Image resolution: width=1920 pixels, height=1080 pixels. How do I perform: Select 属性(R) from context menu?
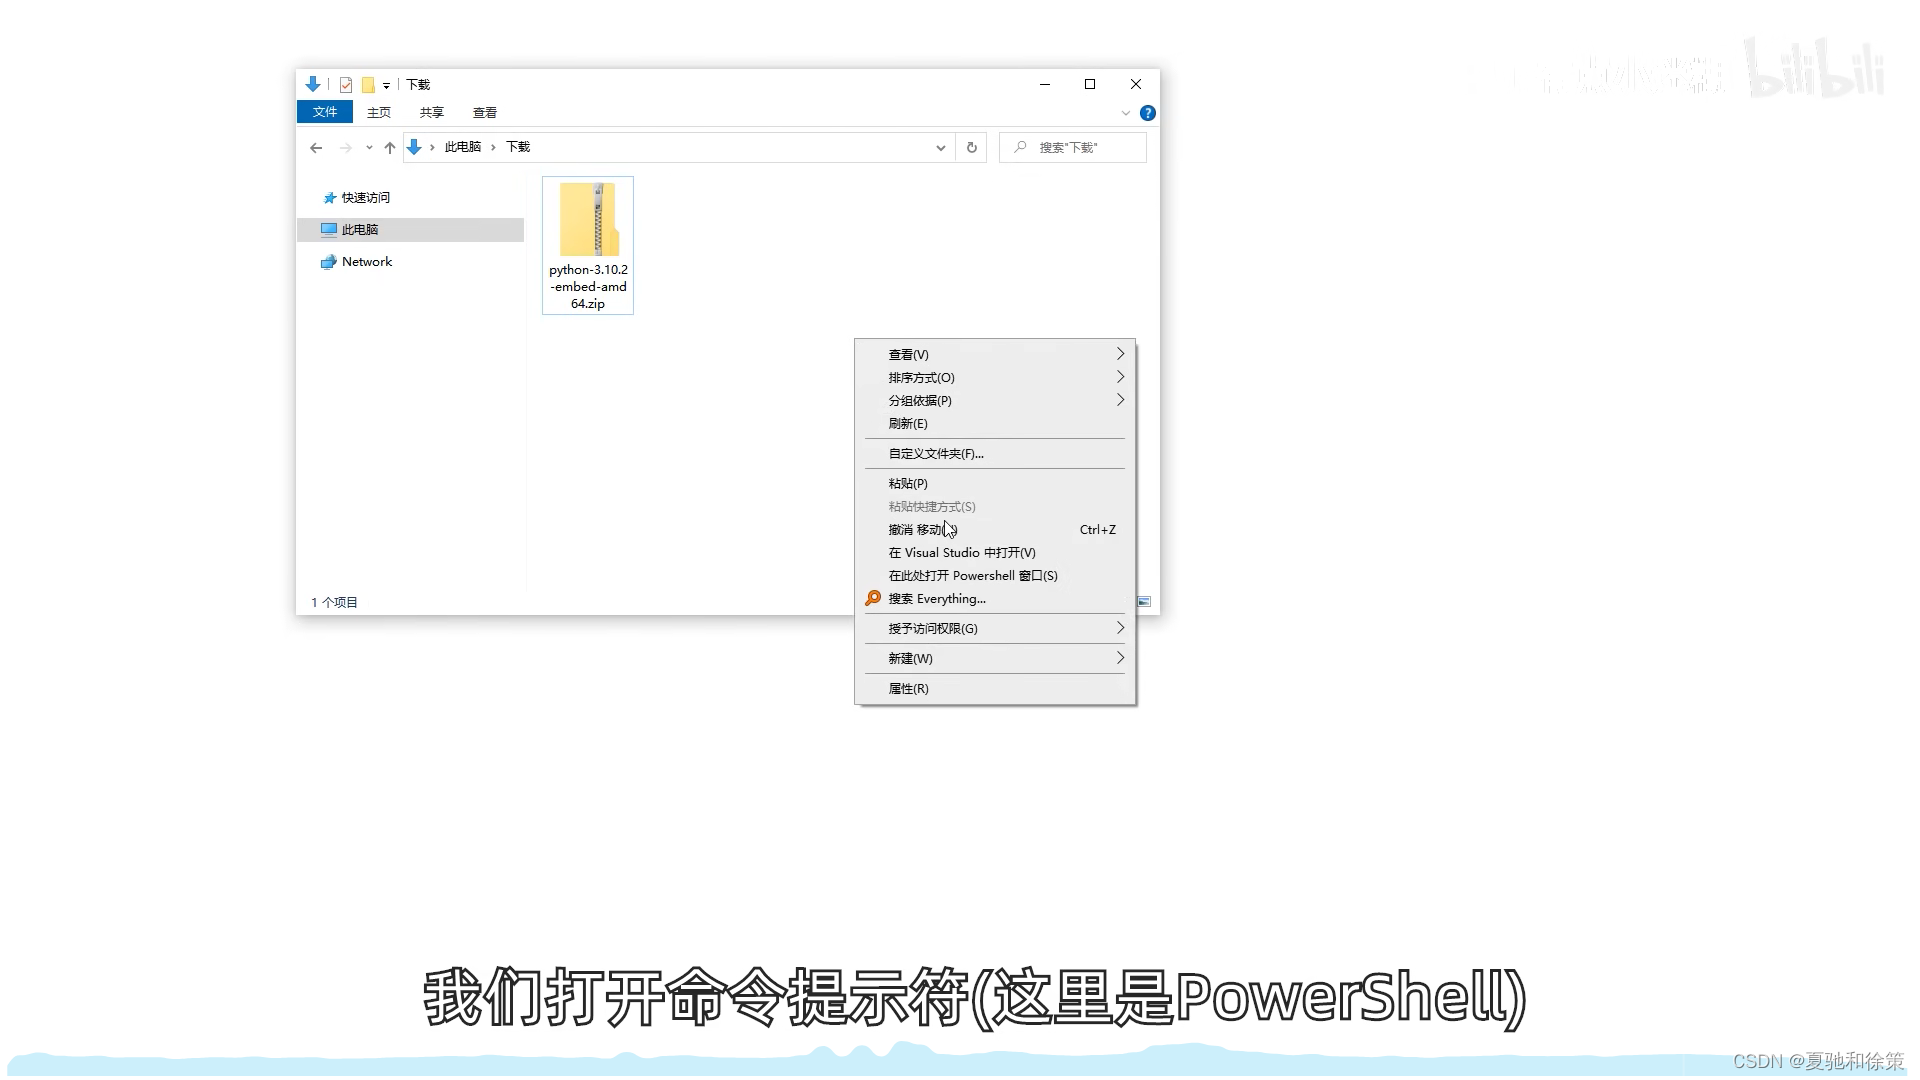[x=908, y=688]
